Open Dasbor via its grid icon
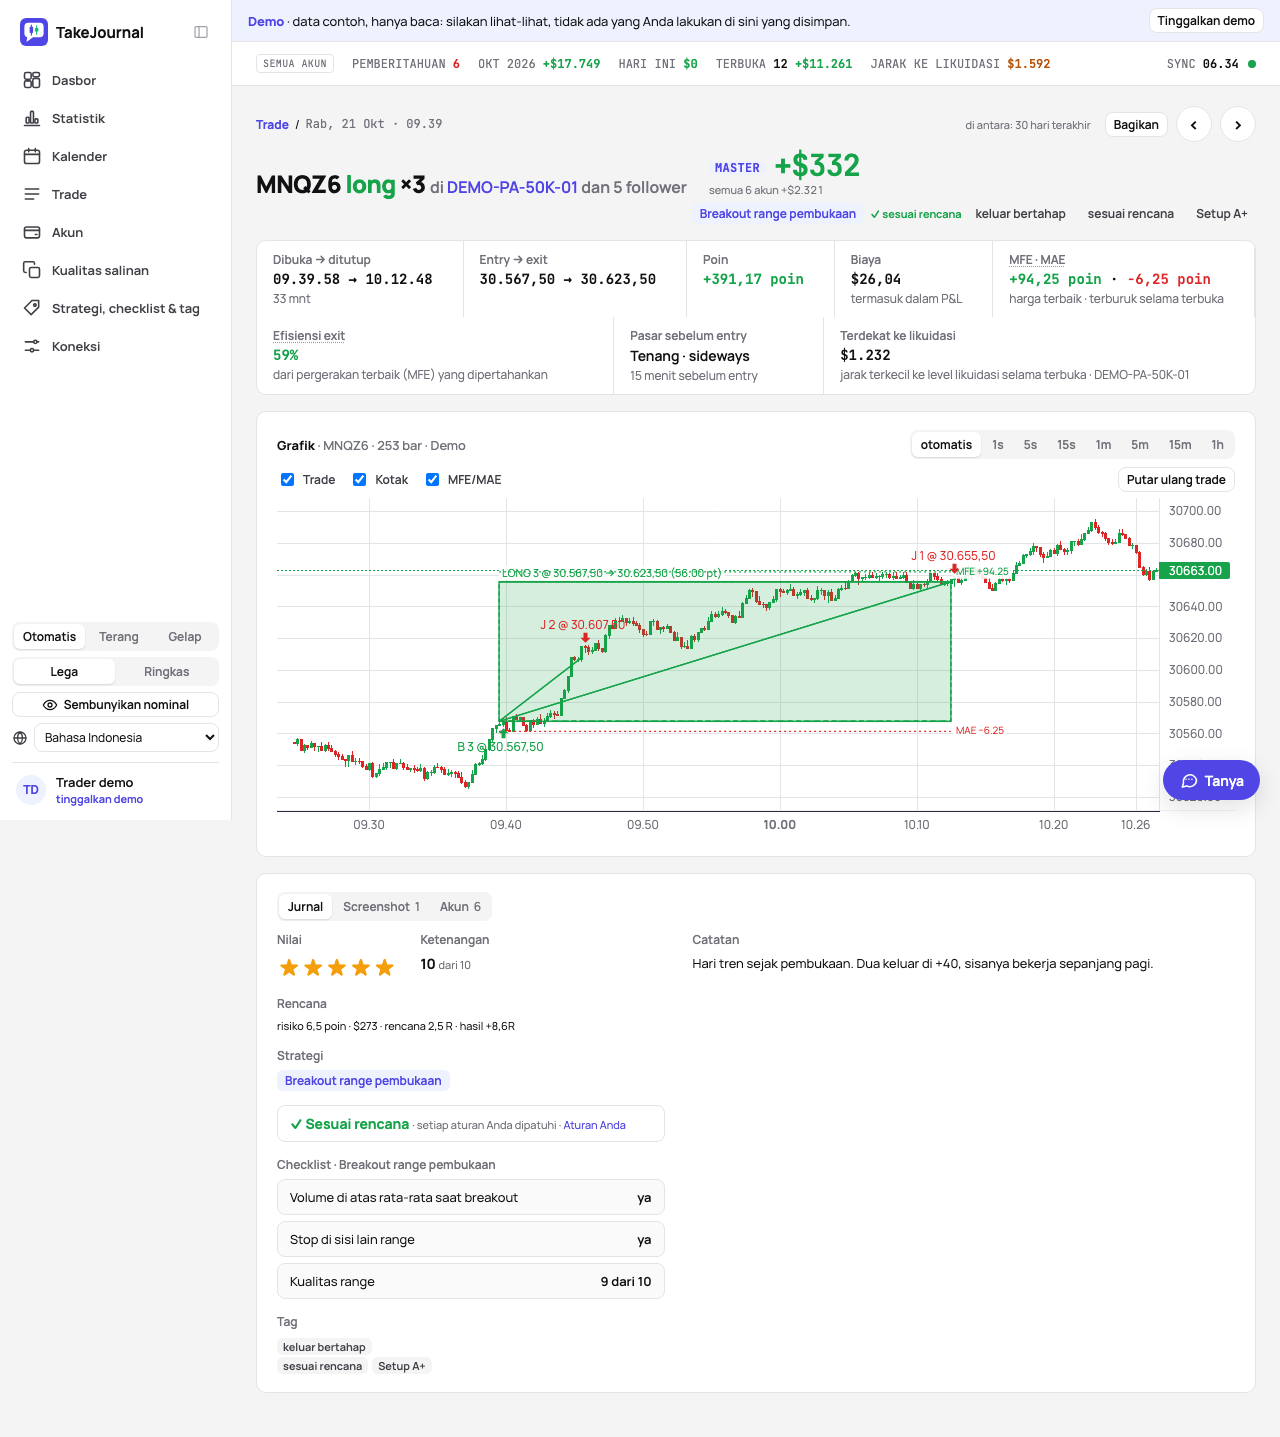1280x1437 pixels. (x=32, y=80)
